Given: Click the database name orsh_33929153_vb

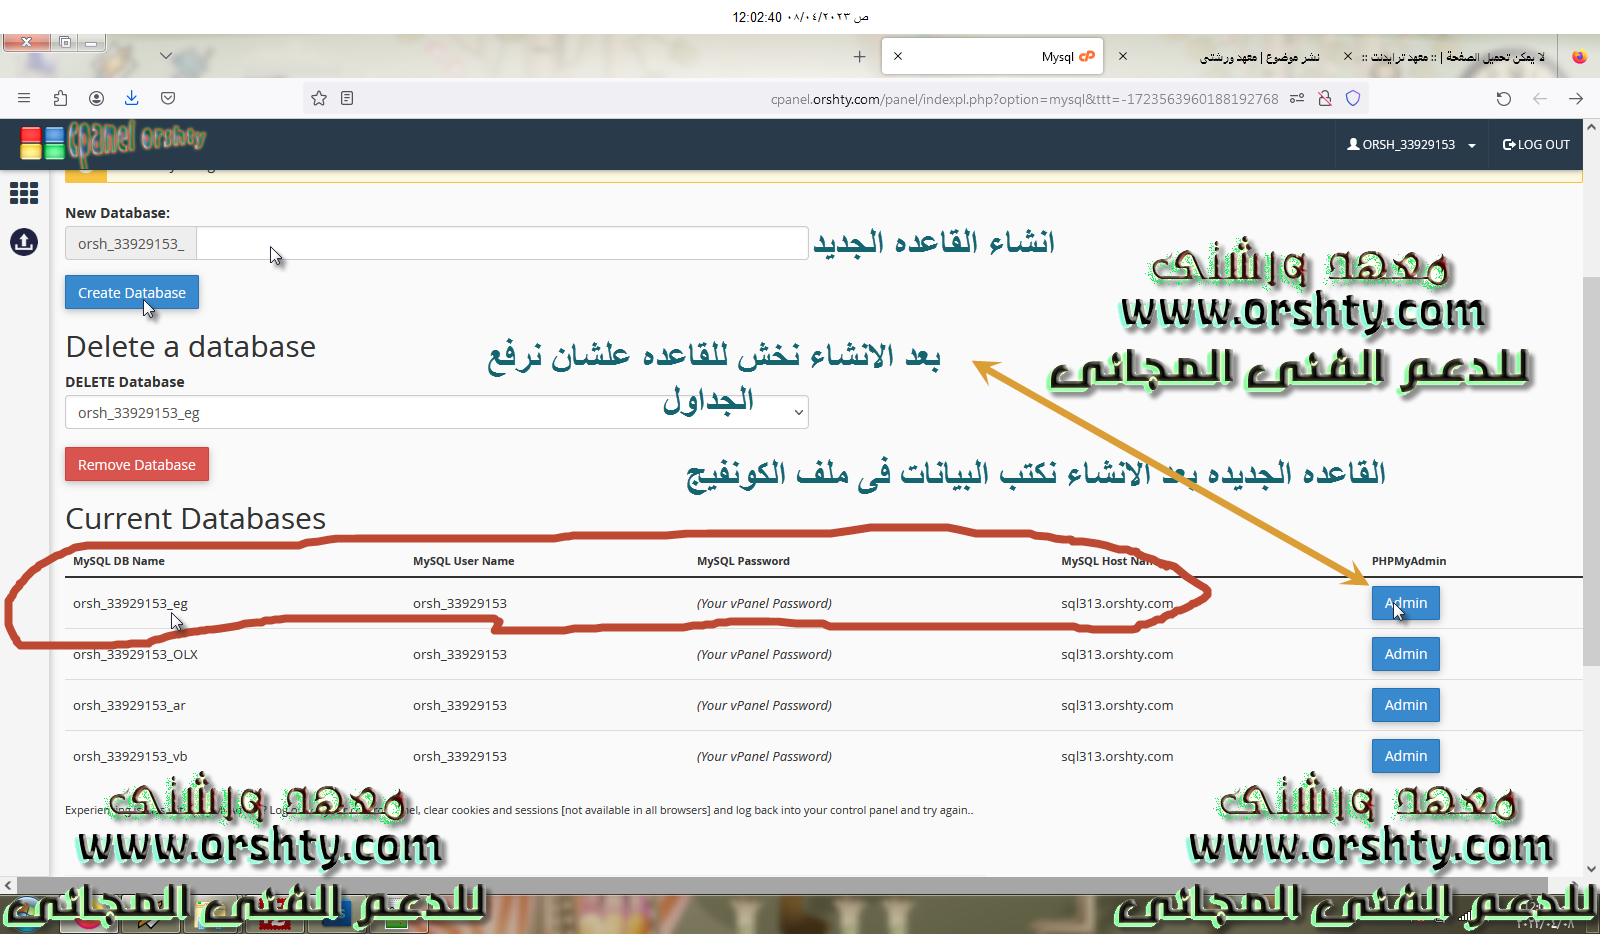Looking at the screenshot, I should (130, 757).
